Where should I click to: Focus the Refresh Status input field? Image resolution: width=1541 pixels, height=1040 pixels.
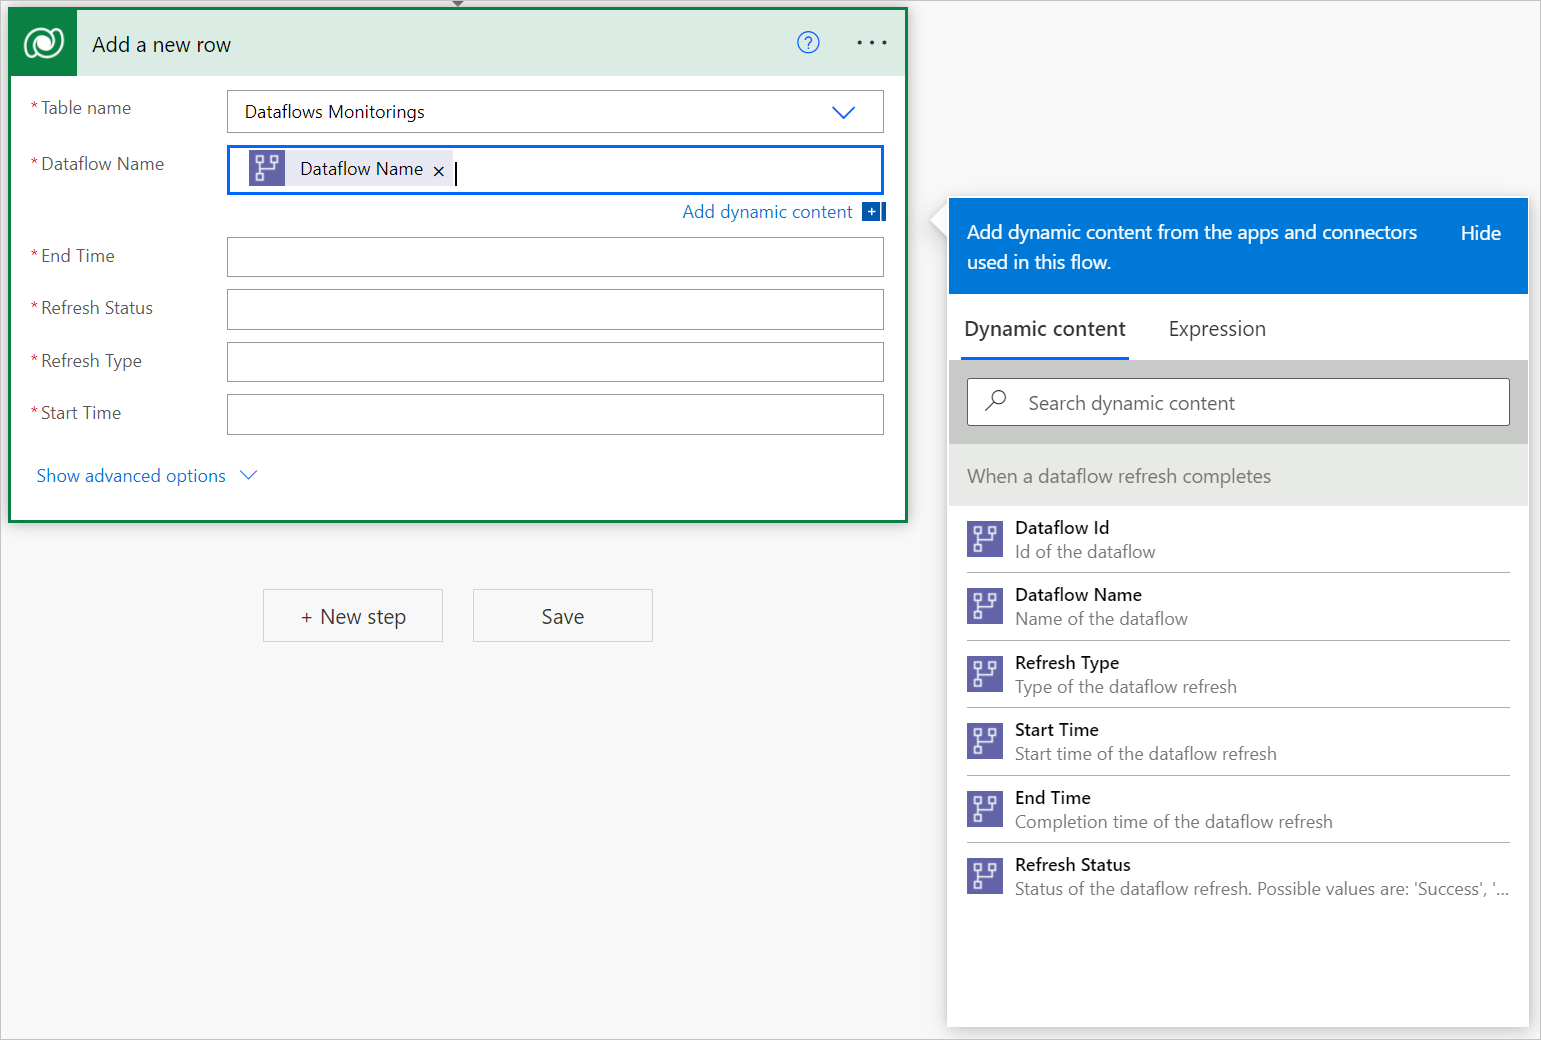(555, 309)
